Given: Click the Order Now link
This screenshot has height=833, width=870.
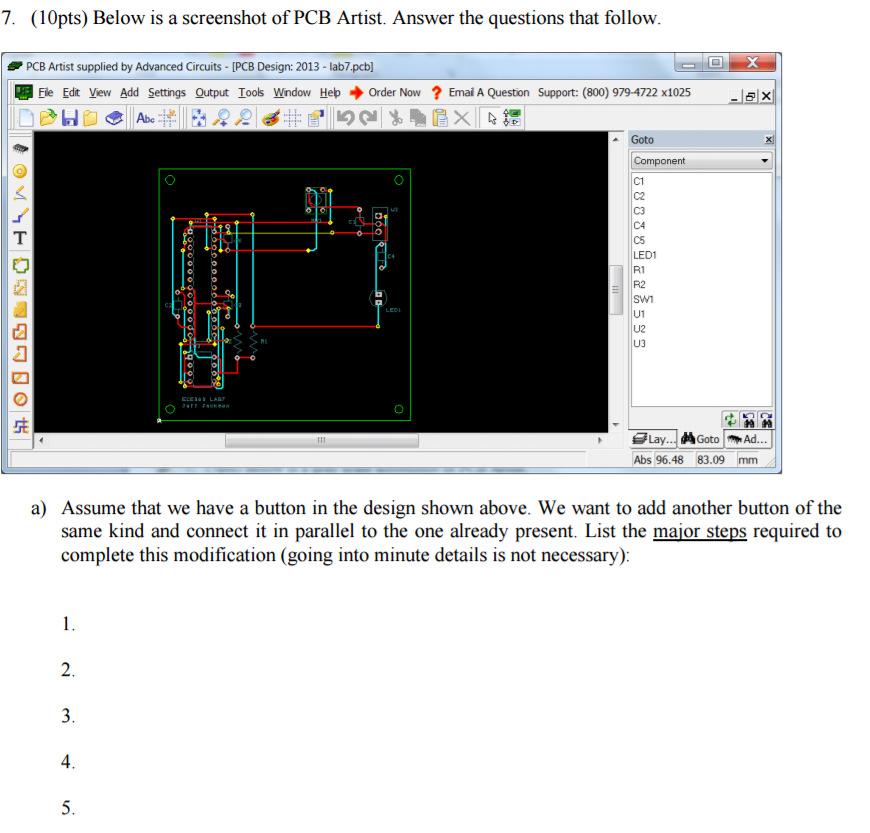Looking at the screenshot, I should tap(394, 92).
